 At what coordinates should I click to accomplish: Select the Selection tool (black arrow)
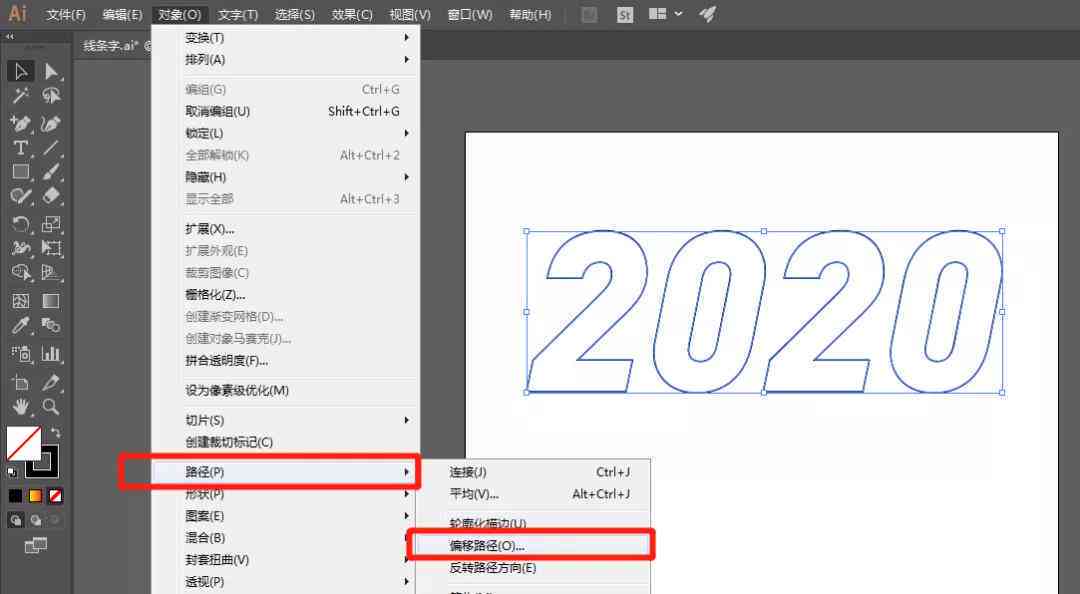(21, 71)
